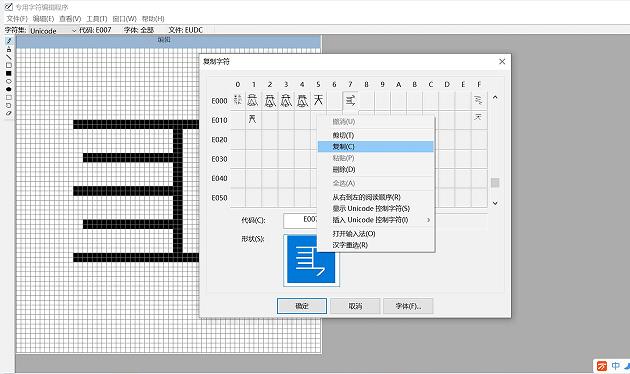Open the 帮助(H) menu
630x374 pixels.
click(153, 19)
